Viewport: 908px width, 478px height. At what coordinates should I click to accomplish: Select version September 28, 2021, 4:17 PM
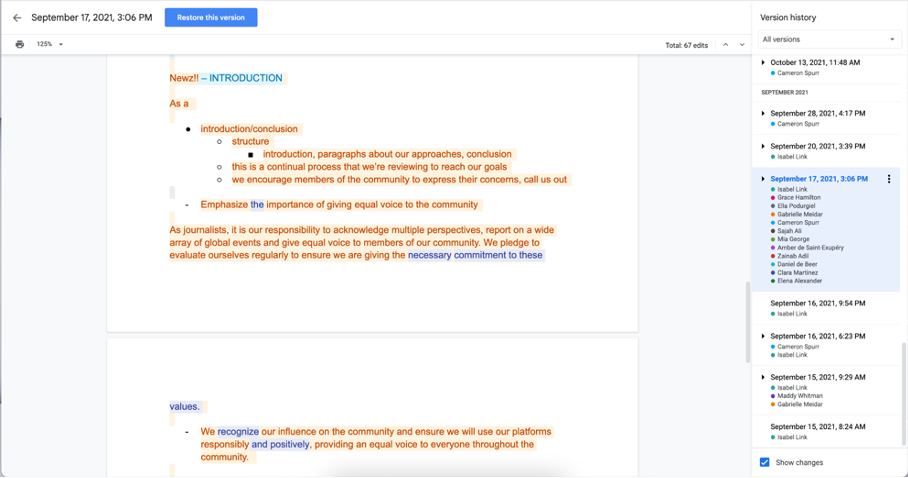click(x=818, y=114)
